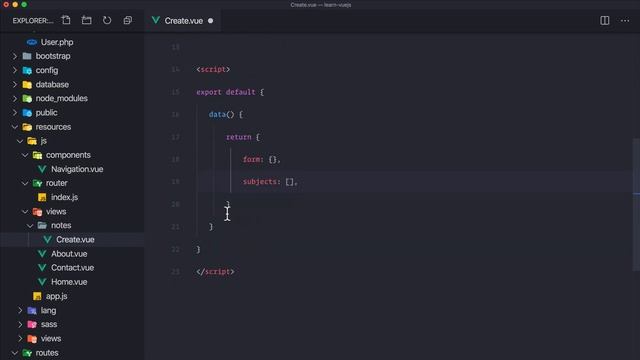This screenshot has width=640, height=360.
Task: Open the editor More Actions menu
Action: pyautogui.click(x=625, y=20)
